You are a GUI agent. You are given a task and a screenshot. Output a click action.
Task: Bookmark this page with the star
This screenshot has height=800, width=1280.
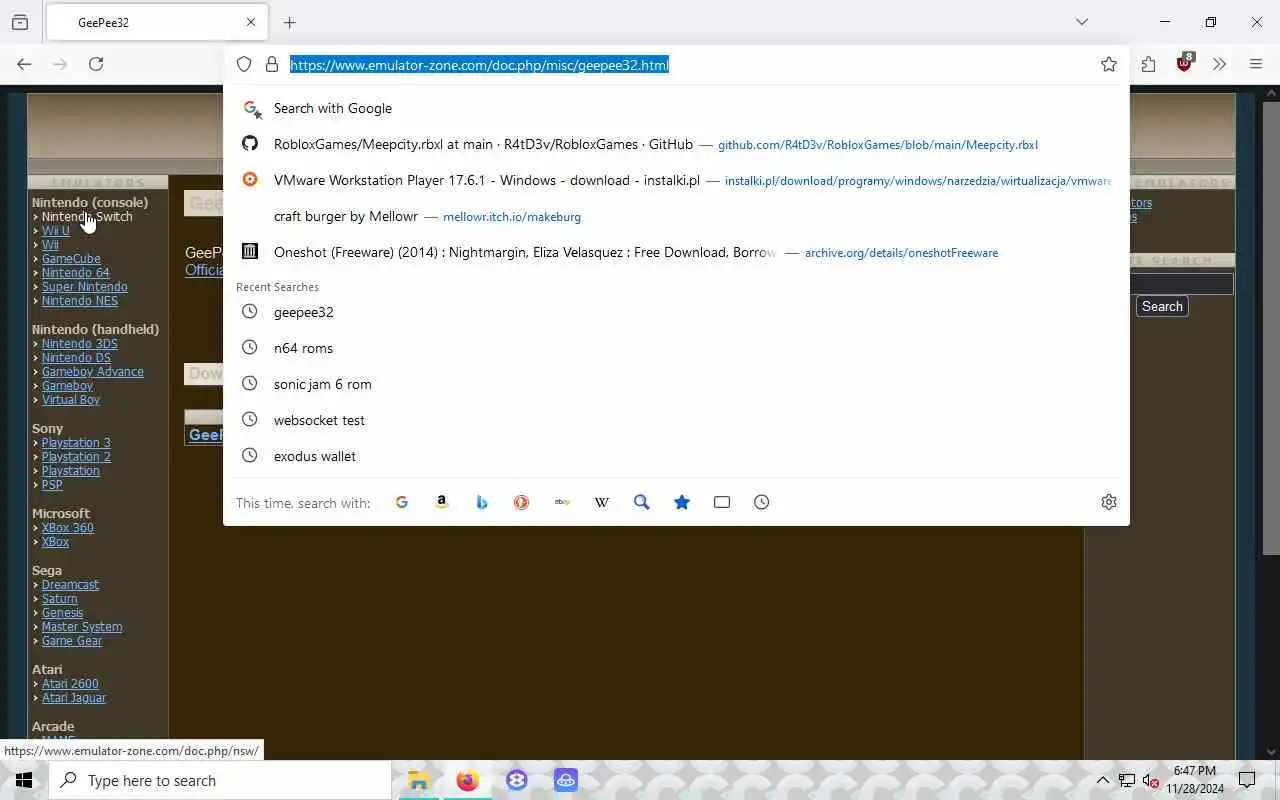coord(1109,64)
